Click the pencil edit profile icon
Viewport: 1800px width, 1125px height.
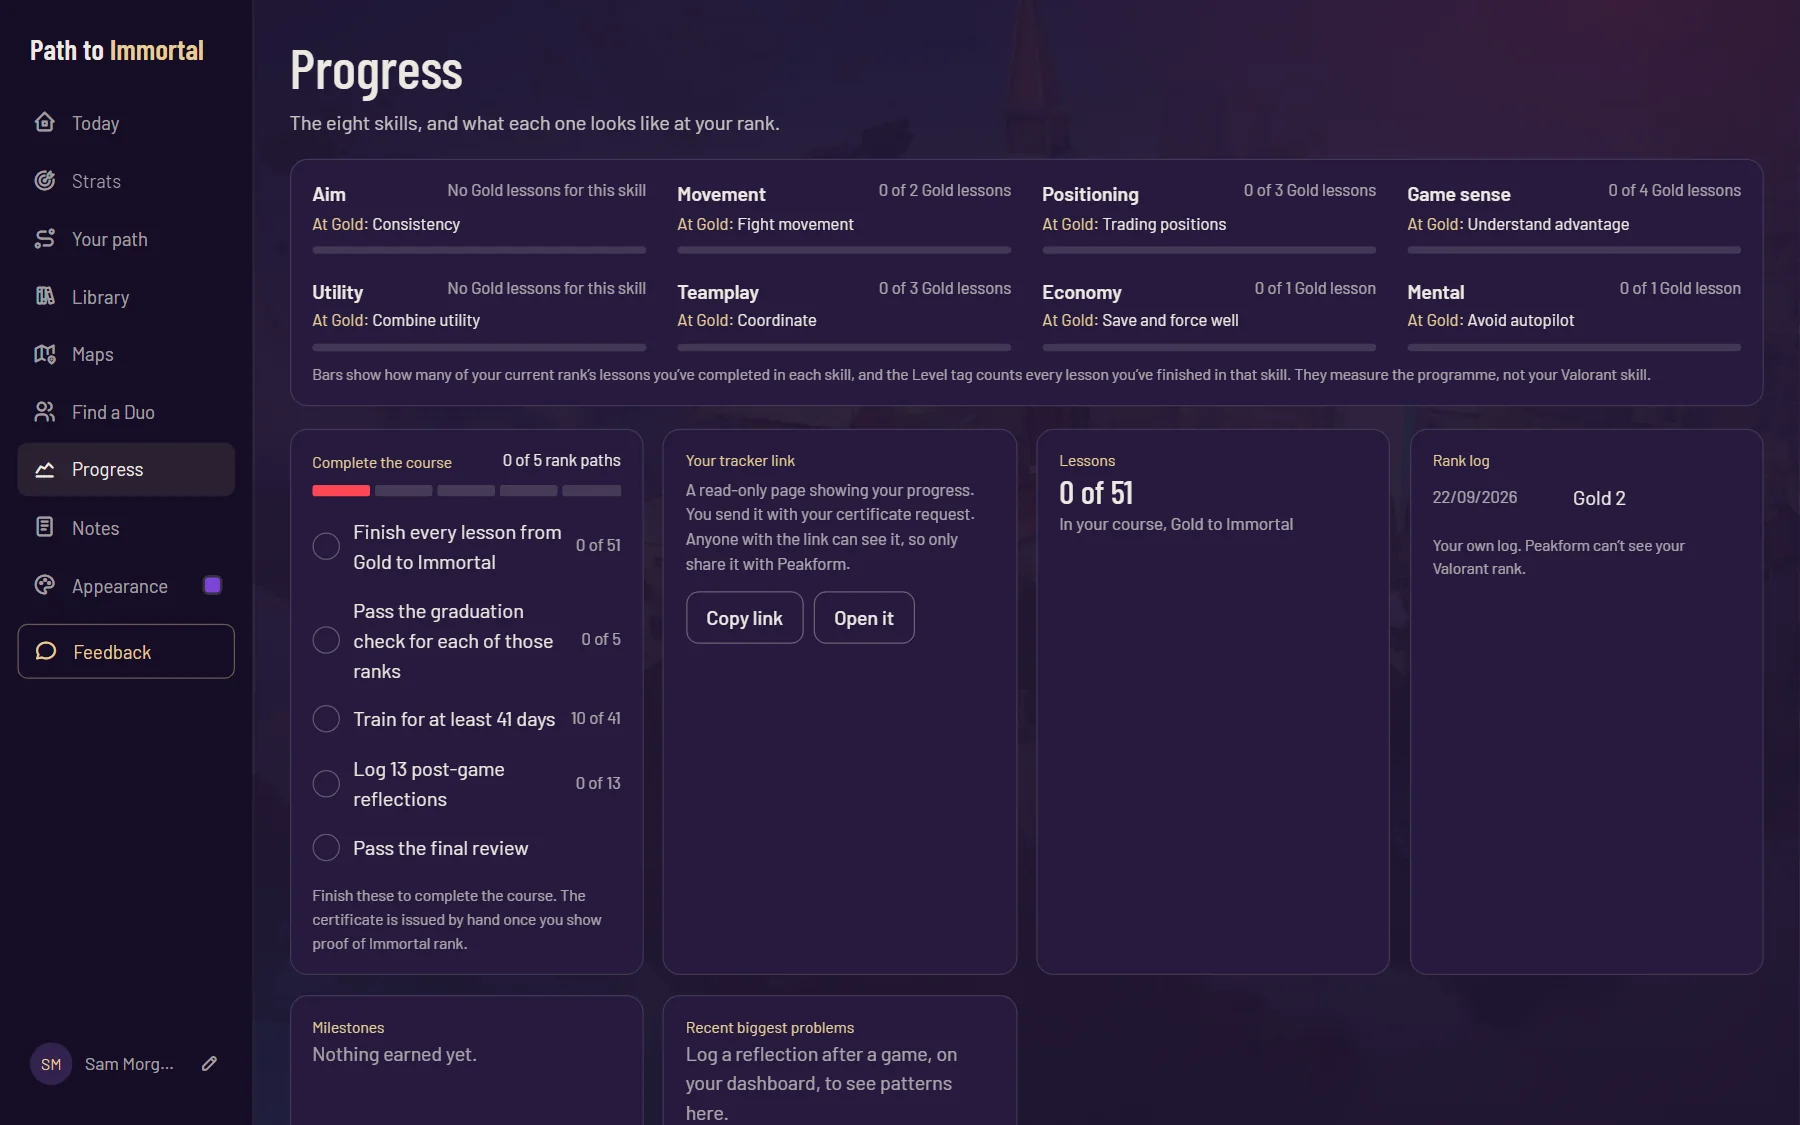point(209,1064)
